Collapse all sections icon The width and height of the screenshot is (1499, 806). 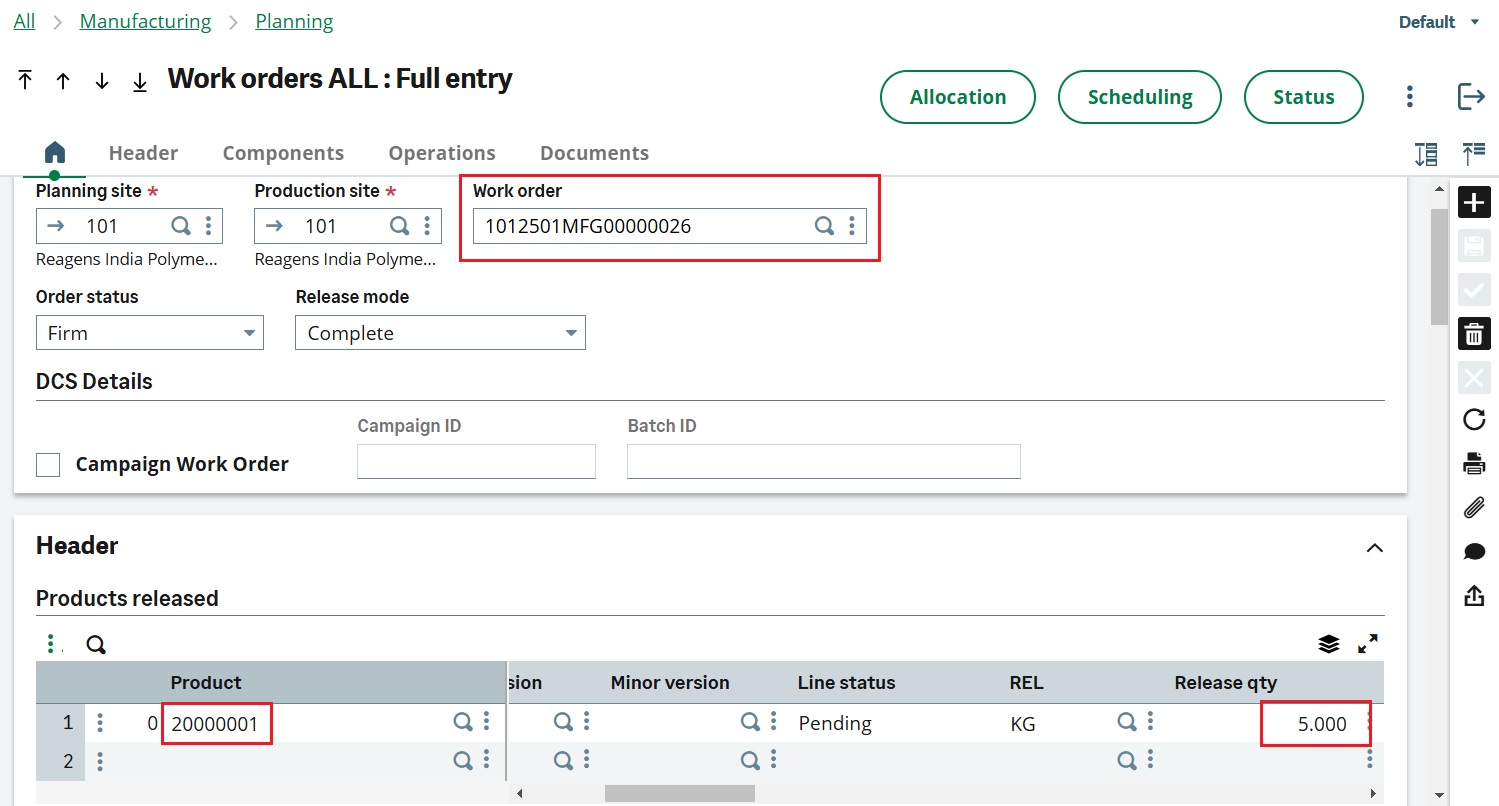click(x=1474, y=154)
